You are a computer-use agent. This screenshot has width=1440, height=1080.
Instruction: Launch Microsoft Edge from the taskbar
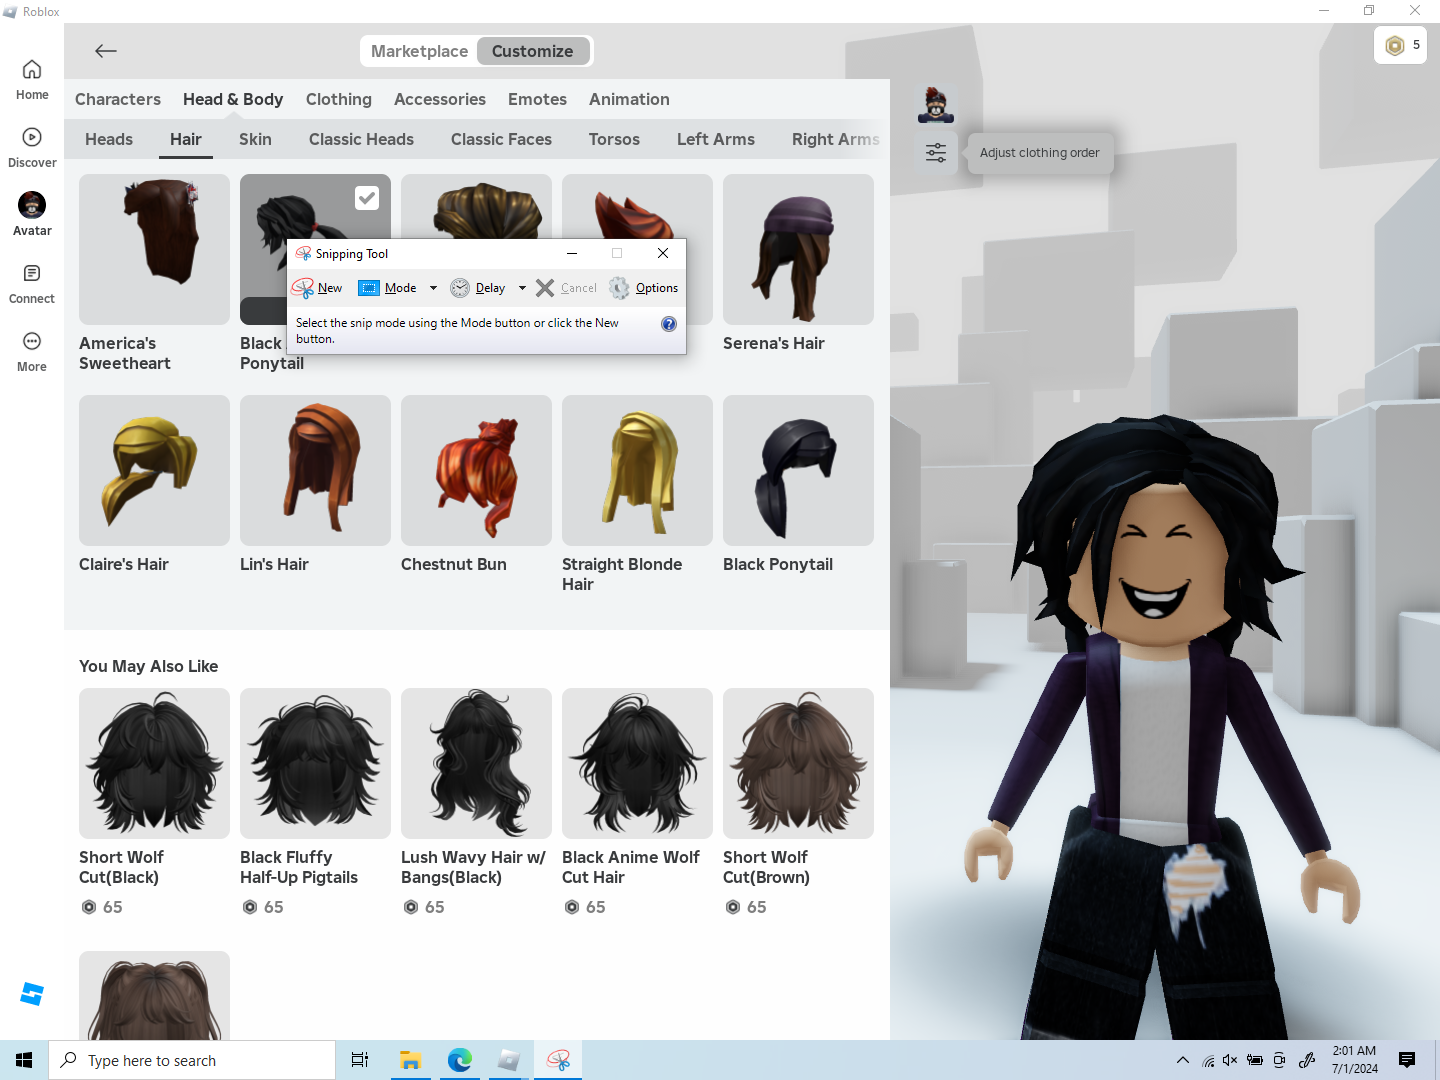(460, 1060)
